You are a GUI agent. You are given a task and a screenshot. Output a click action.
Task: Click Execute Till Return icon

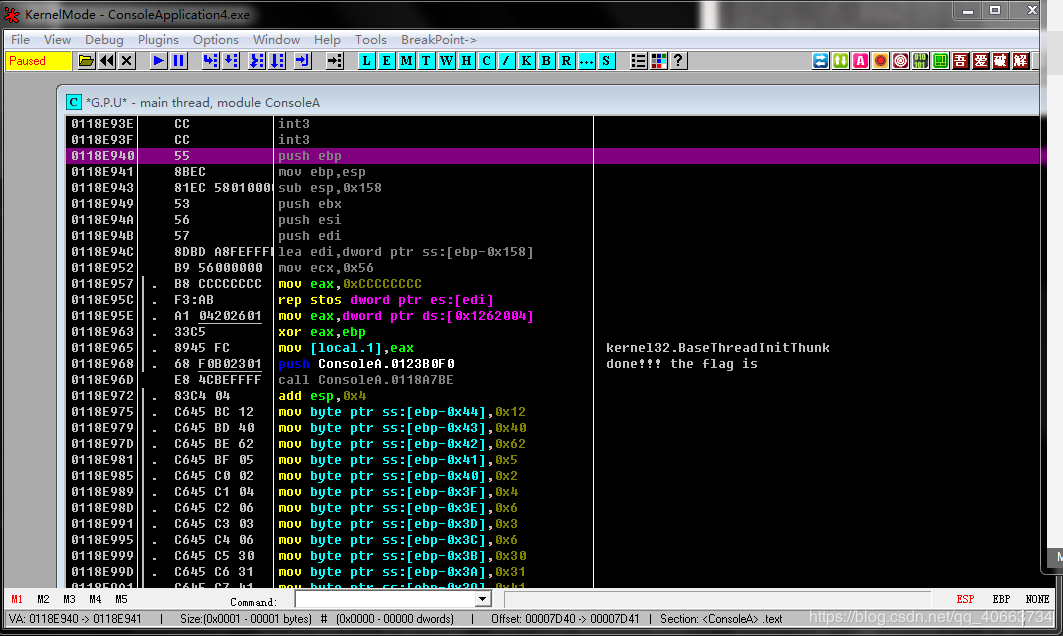coord(302,61)
